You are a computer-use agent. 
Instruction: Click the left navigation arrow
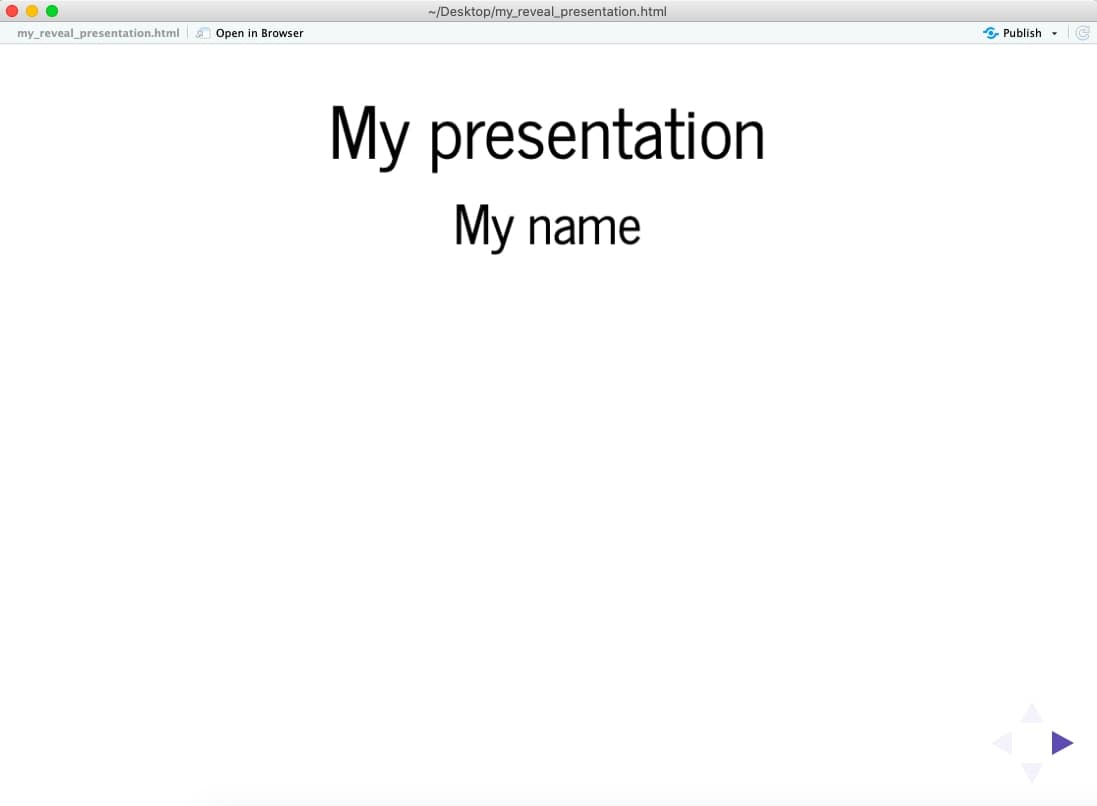pyautogui.click(x=1003, y=742)
